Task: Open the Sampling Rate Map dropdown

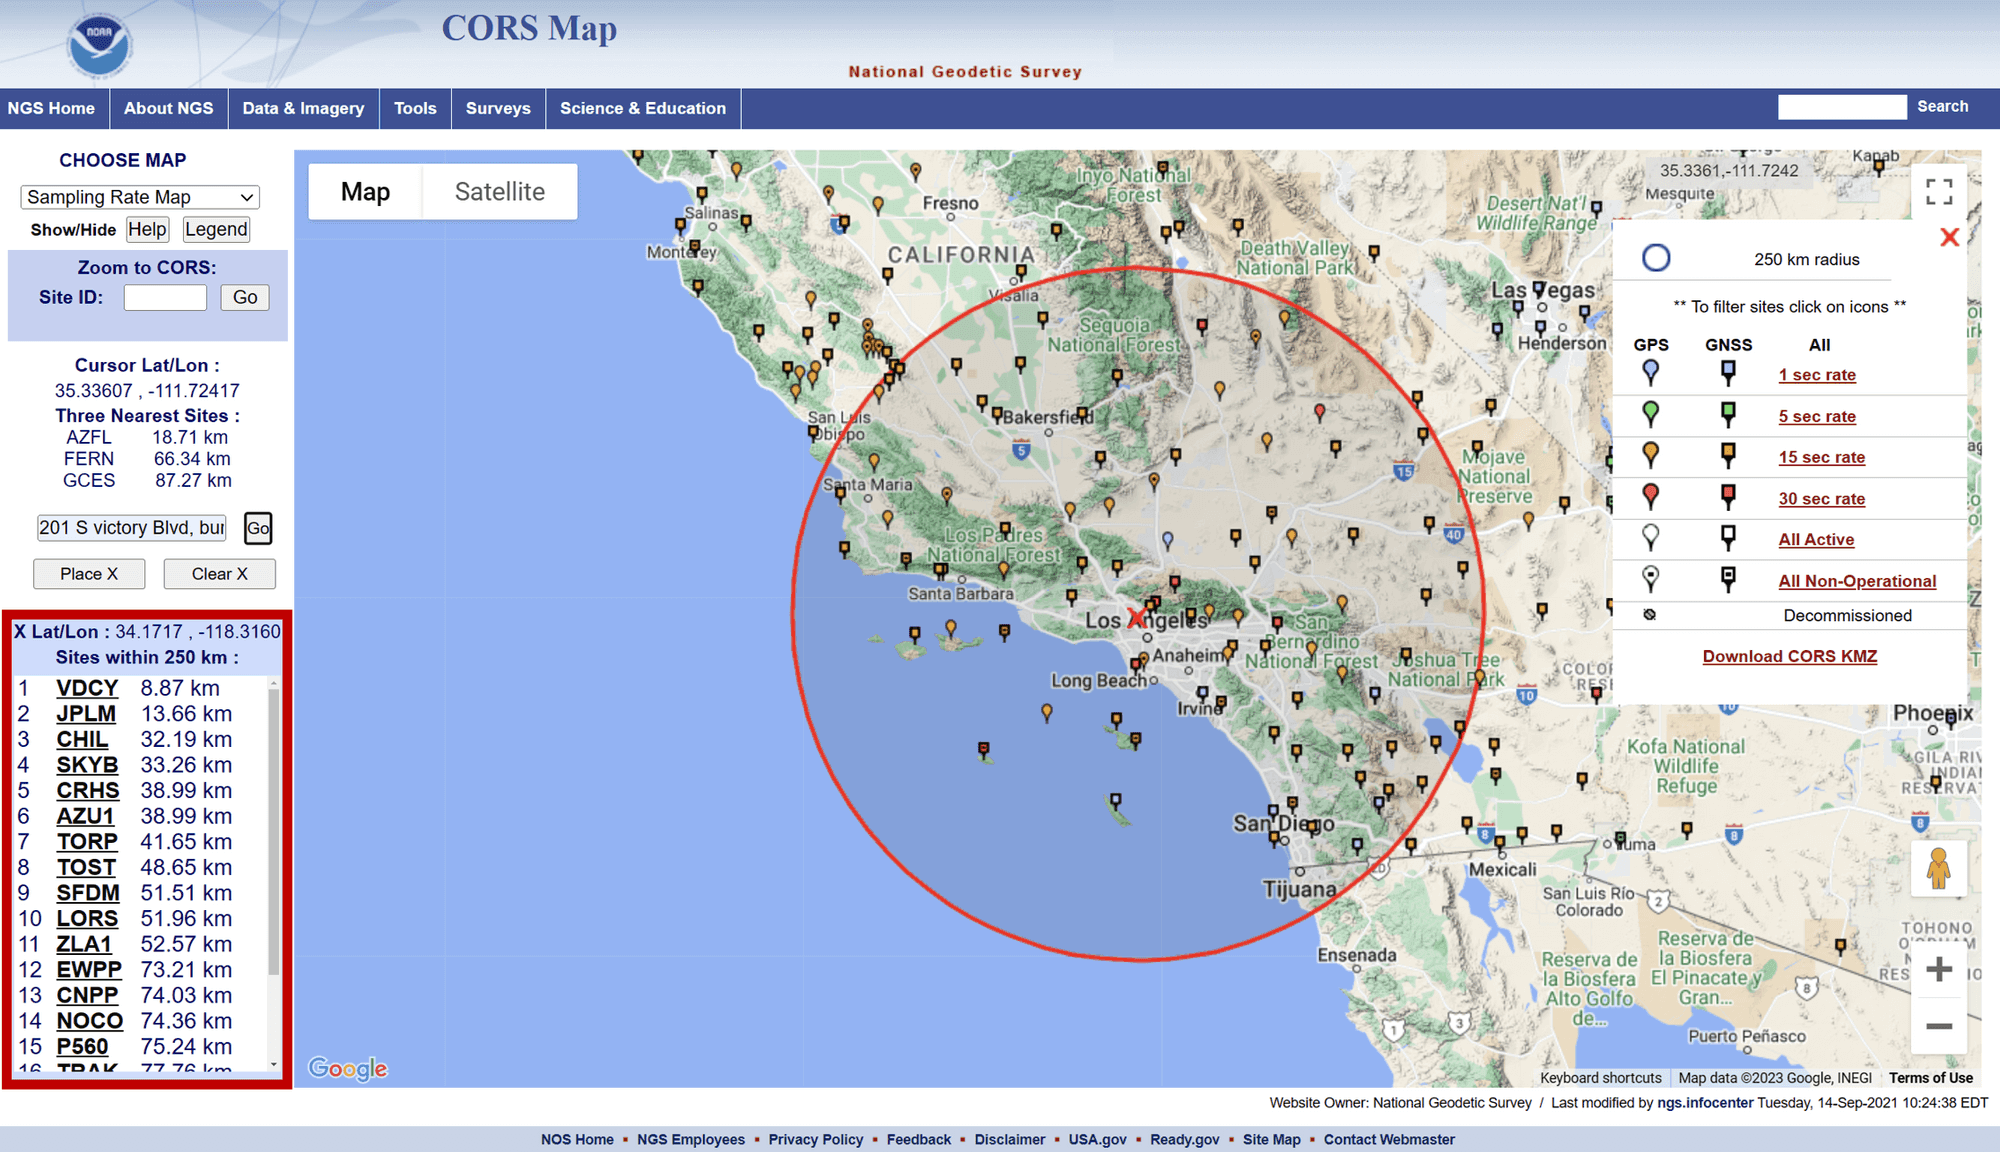Action: (140, 197)
